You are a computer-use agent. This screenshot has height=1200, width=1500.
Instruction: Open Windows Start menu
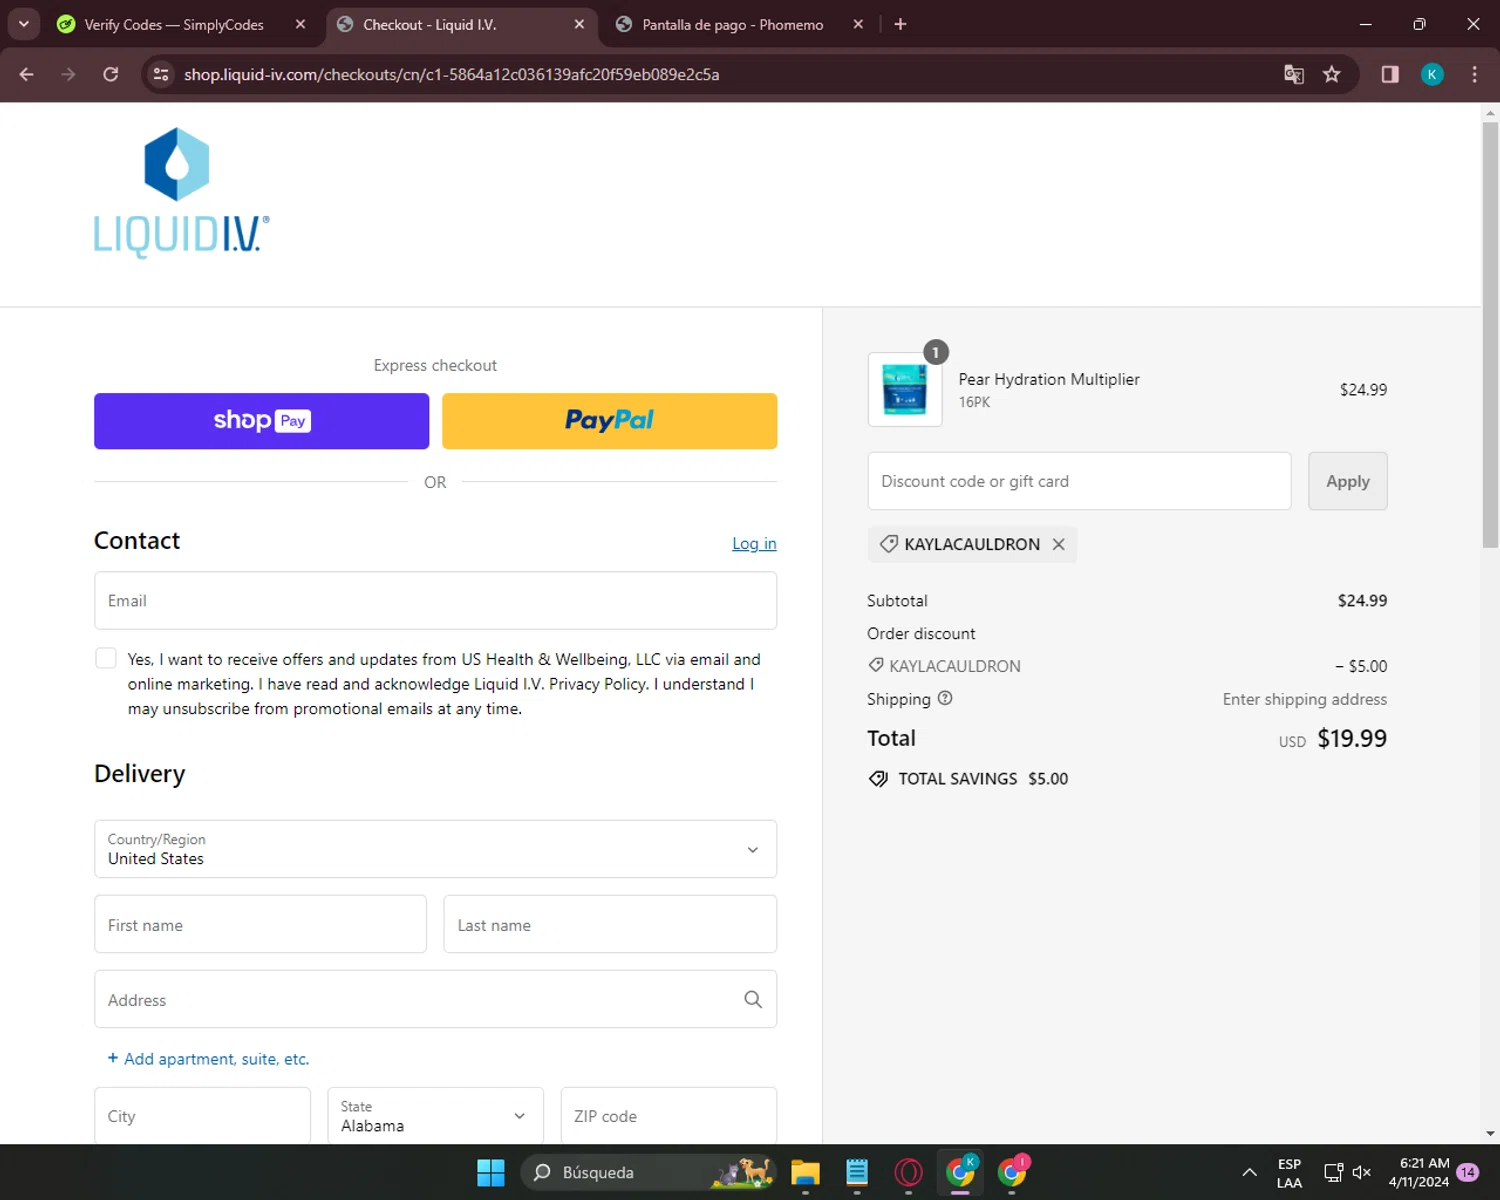pyautogui.click(x=491, y=1172)
